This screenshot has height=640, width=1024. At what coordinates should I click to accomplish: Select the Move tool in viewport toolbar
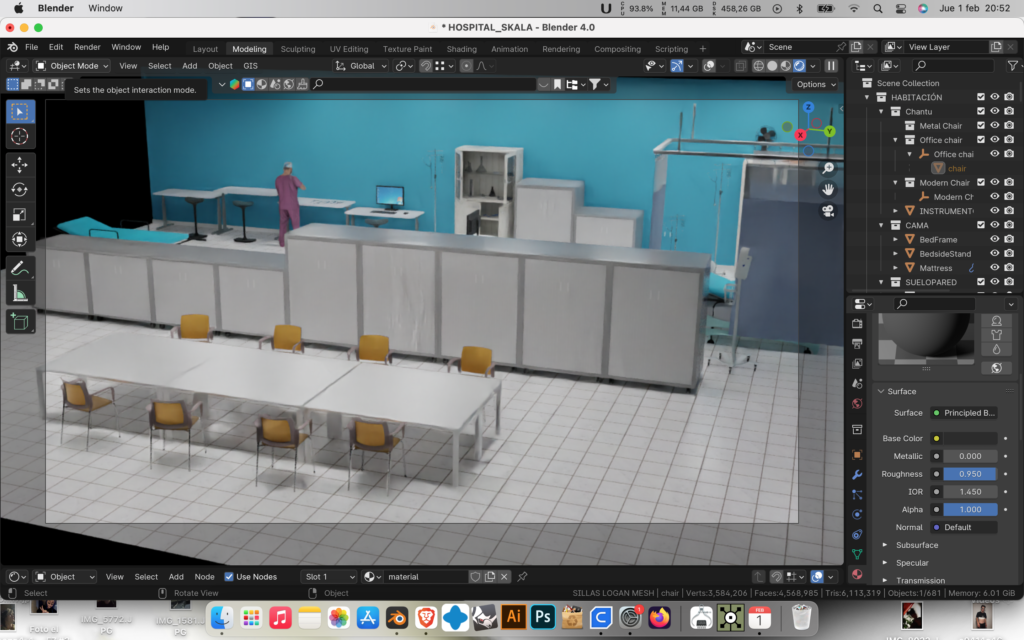(x=21, y=164)
